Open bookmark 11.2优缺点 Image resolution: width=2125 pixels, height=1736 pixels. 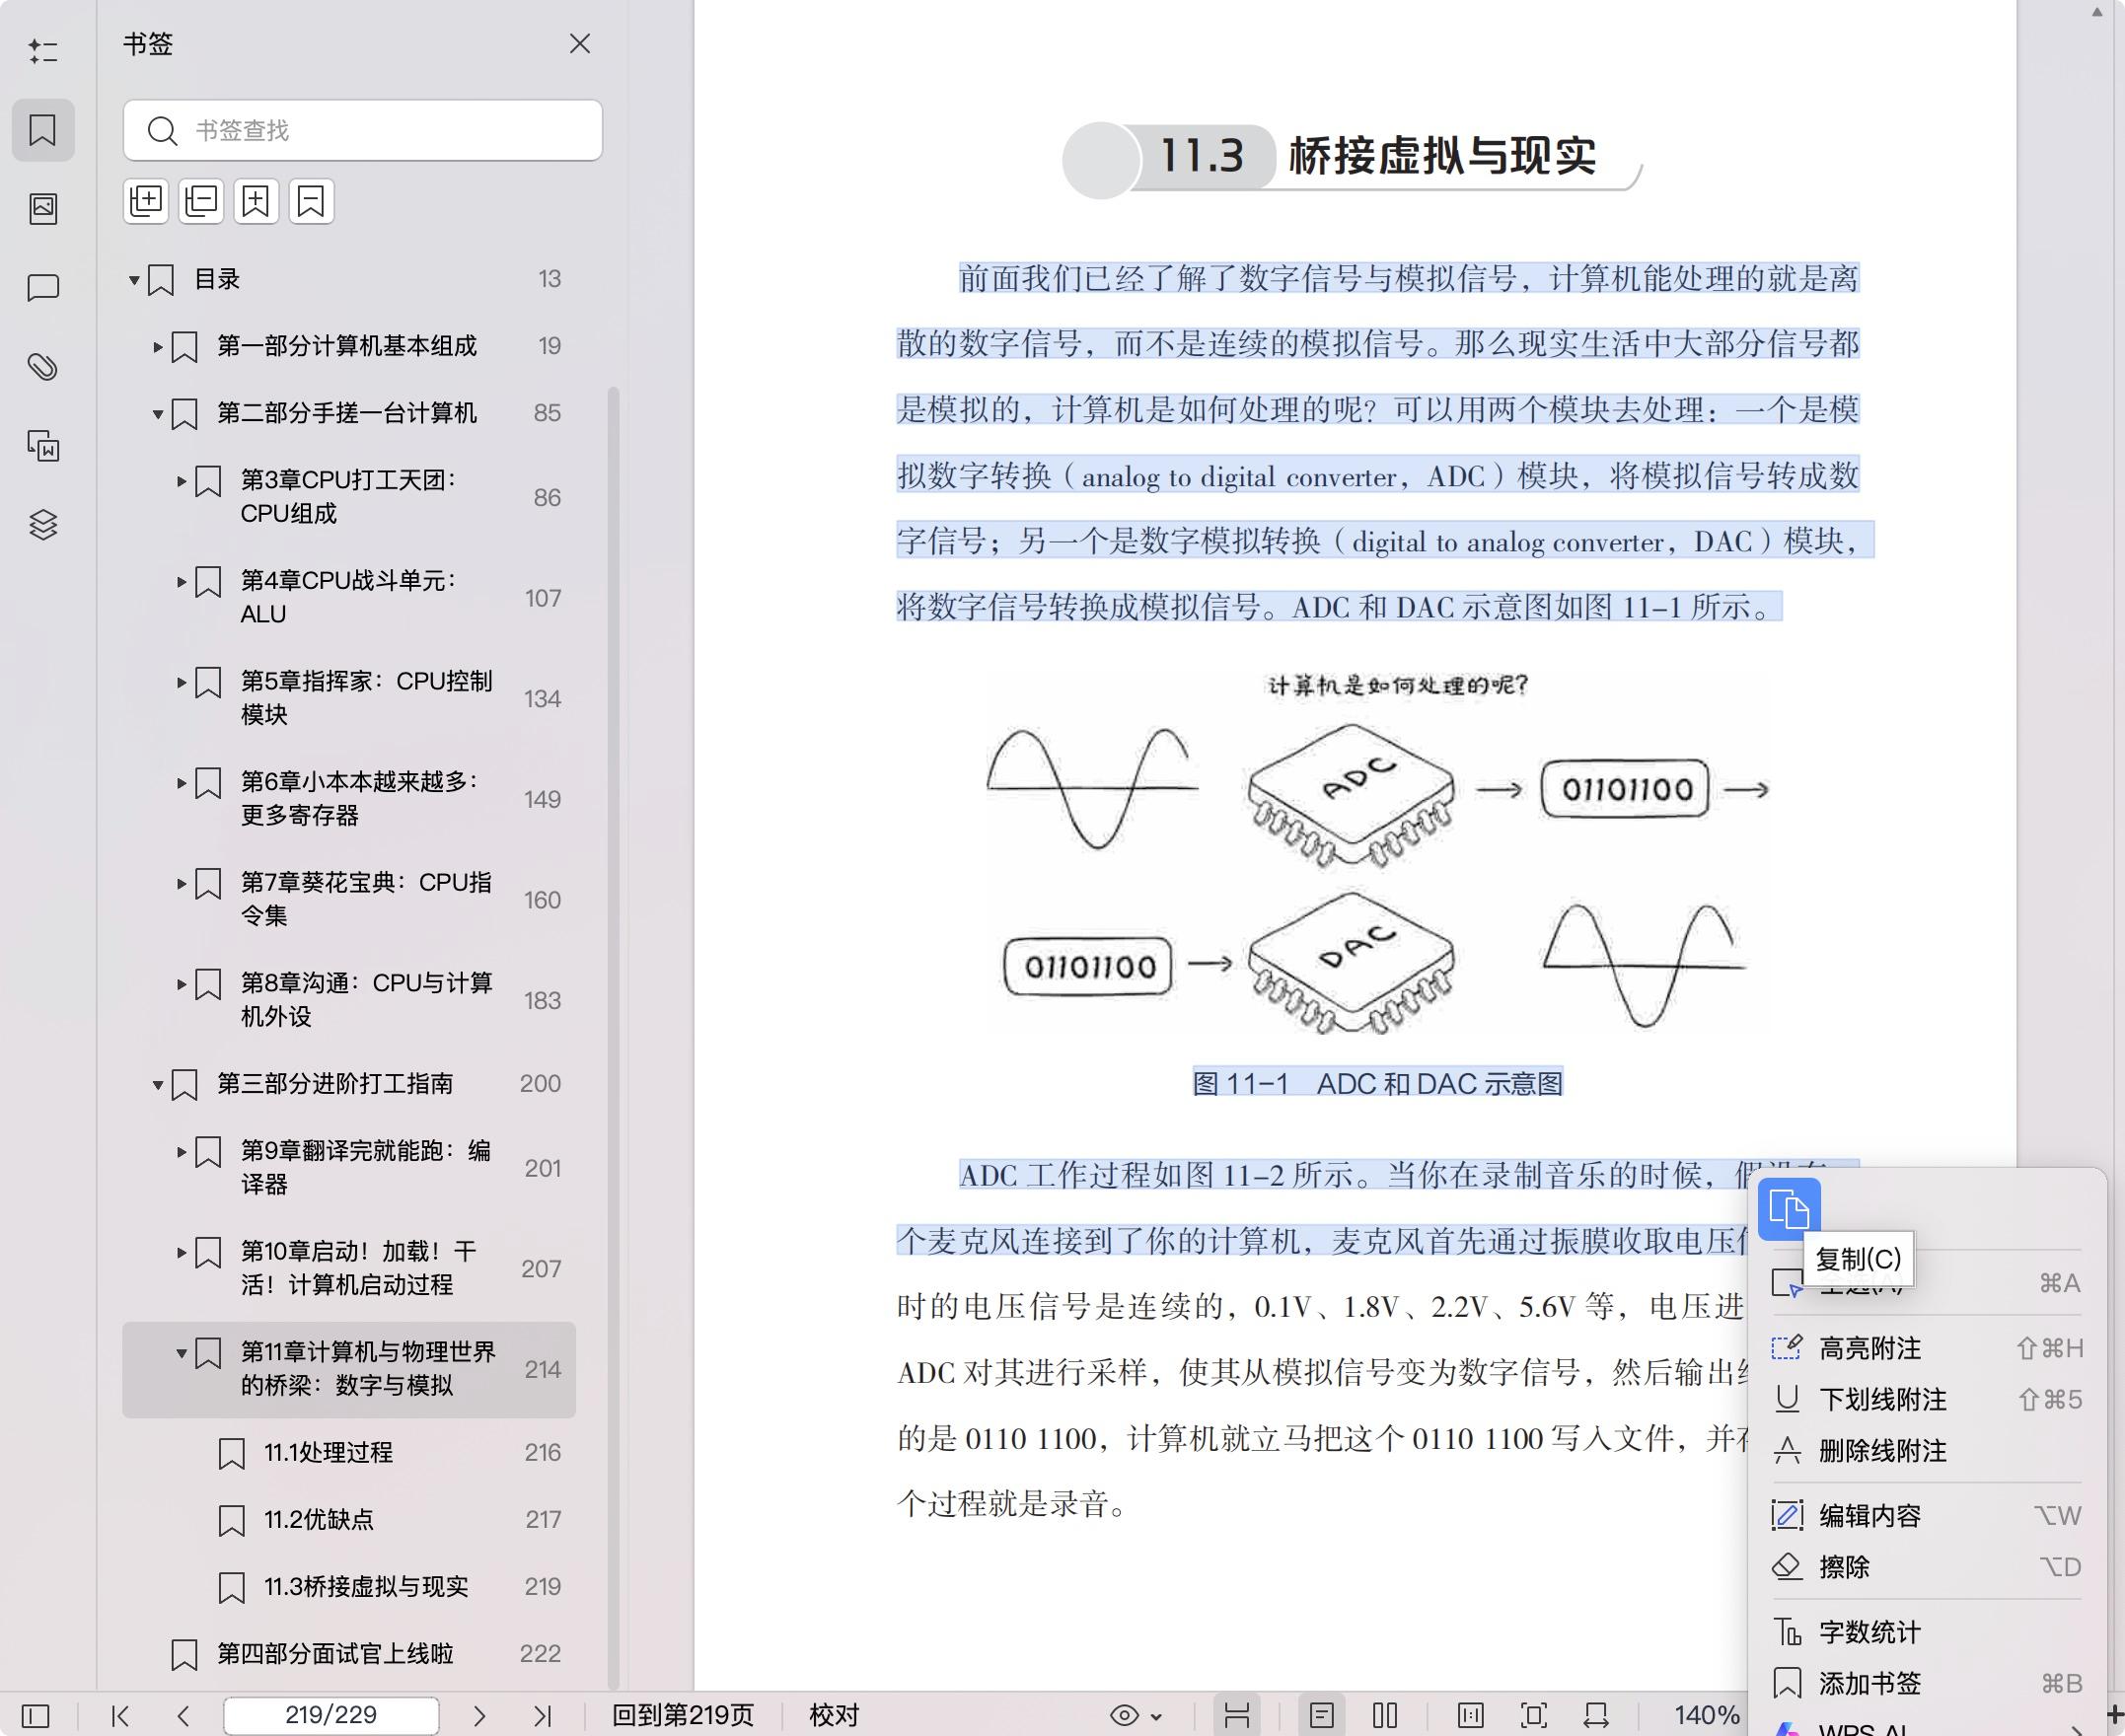(349, 1519)
